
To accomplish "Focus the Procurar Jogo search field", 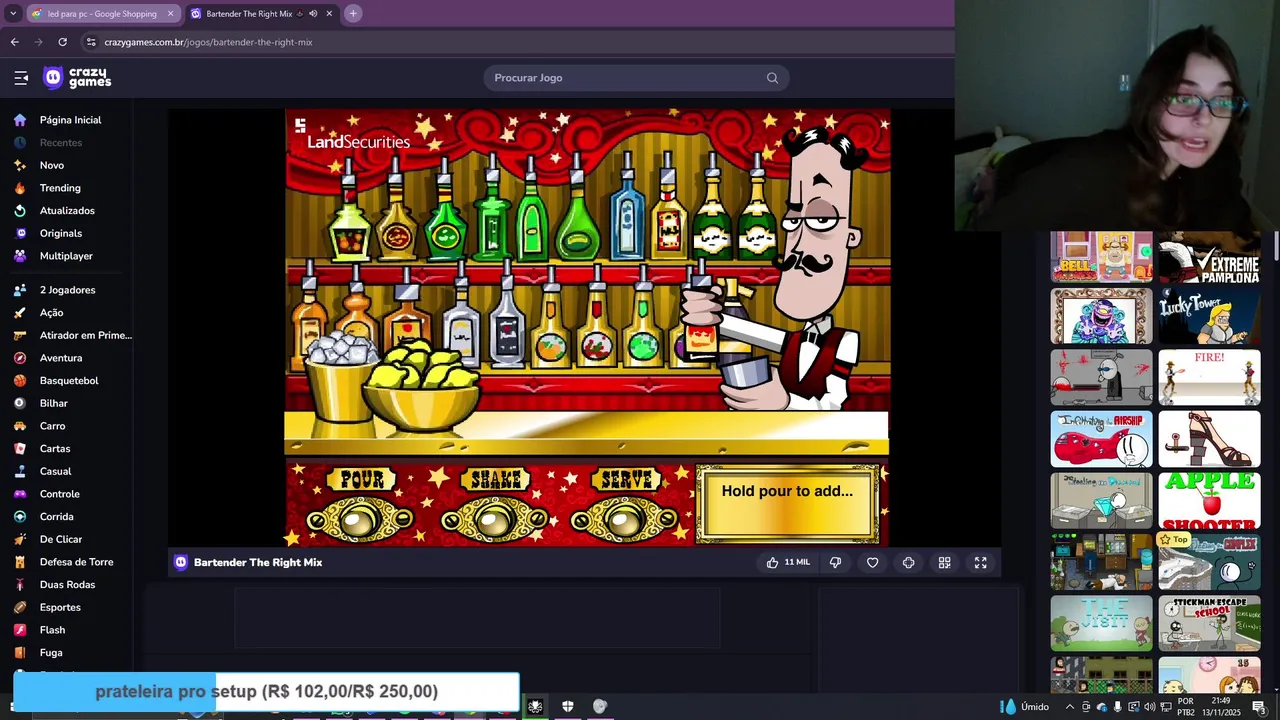I will [636, 78].
